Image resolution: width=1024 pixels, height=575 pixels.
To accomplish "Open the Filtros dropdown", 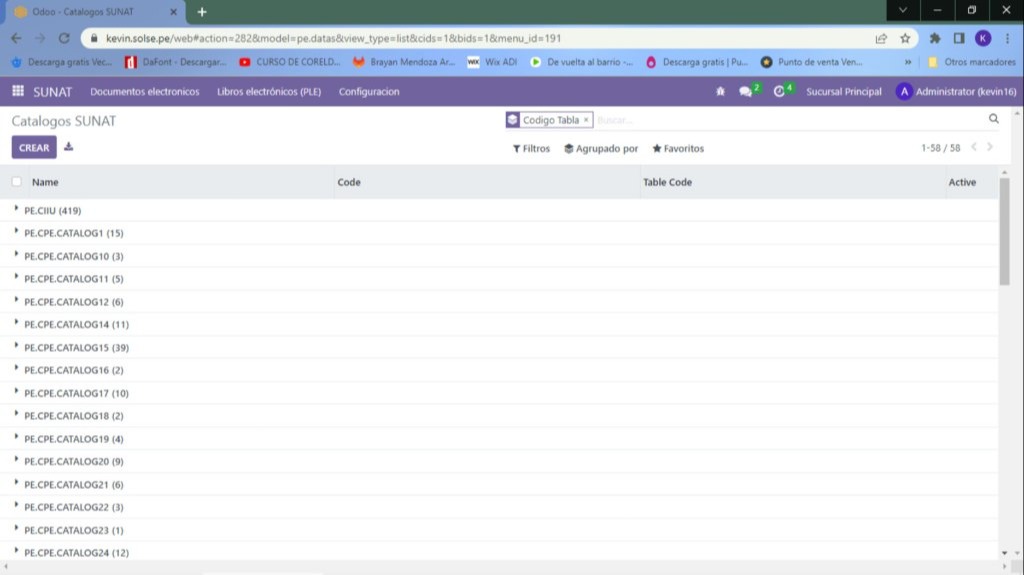I will [531, 149].
